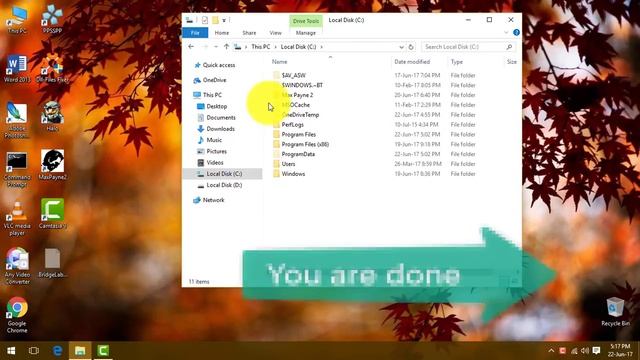This screenshot has height=360, width=640.
Task: Open the This PC desktop icon
Action: tap(17, 20)
